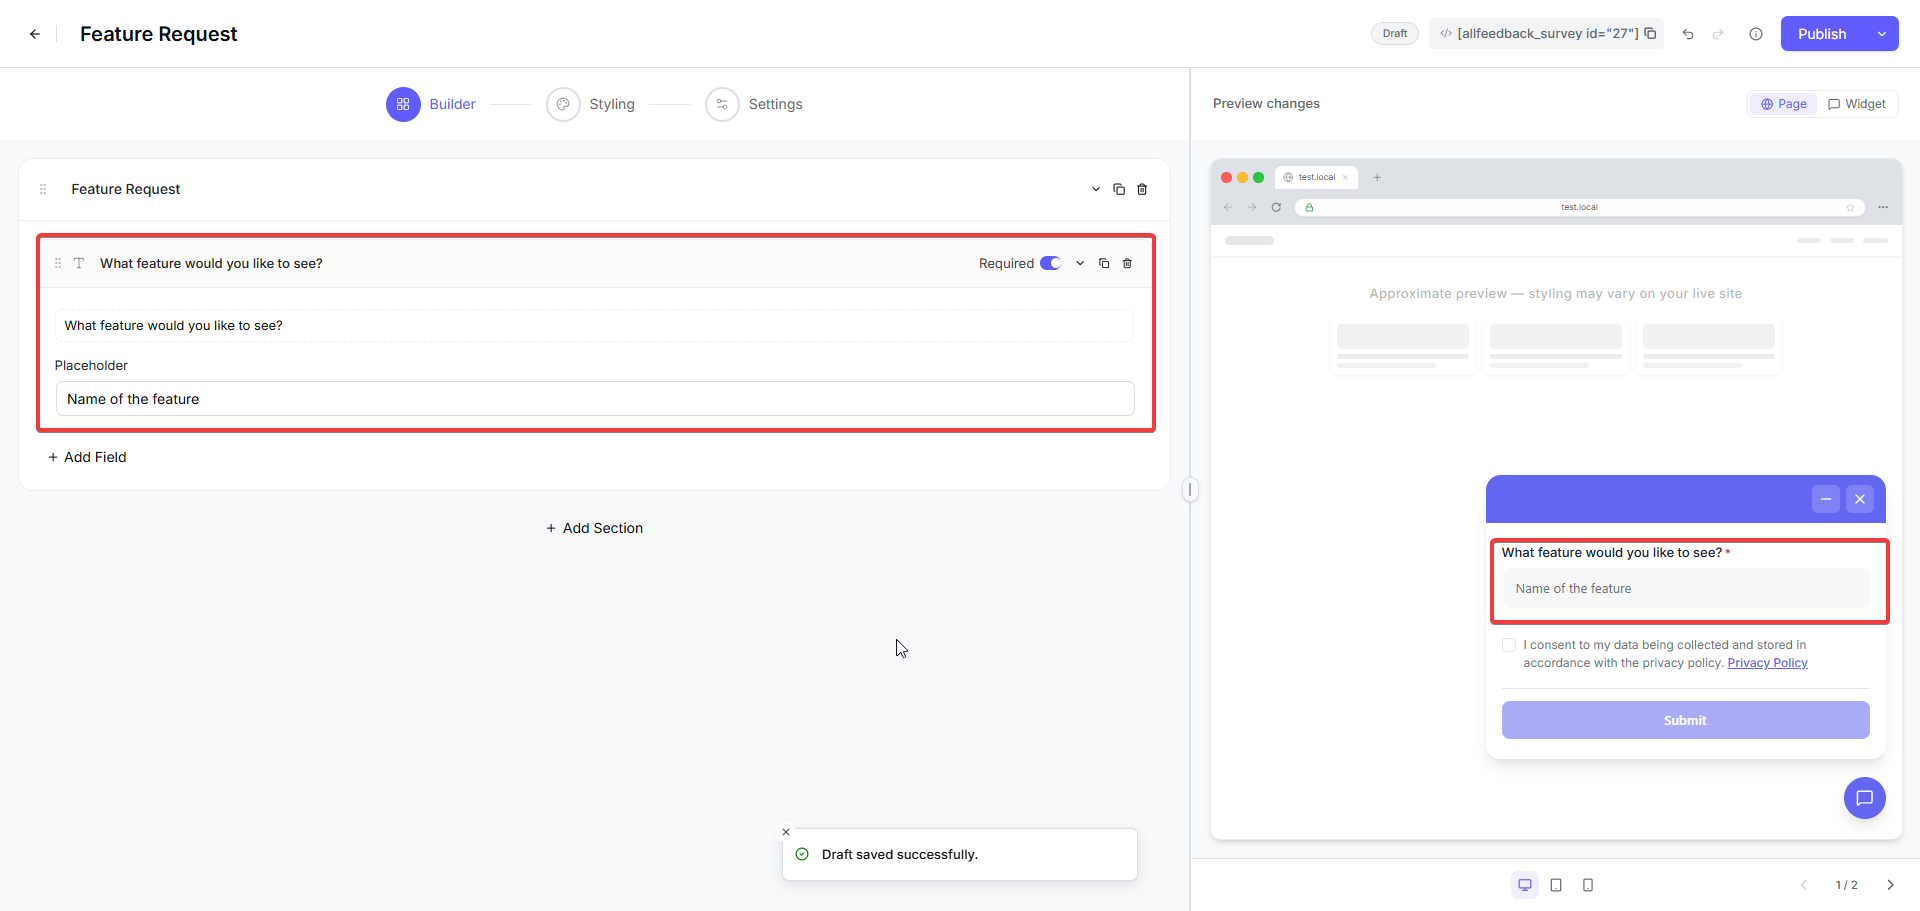Viewport: 1920px width, 911px height.
Task: Undo the last change
Action: 1688,34
